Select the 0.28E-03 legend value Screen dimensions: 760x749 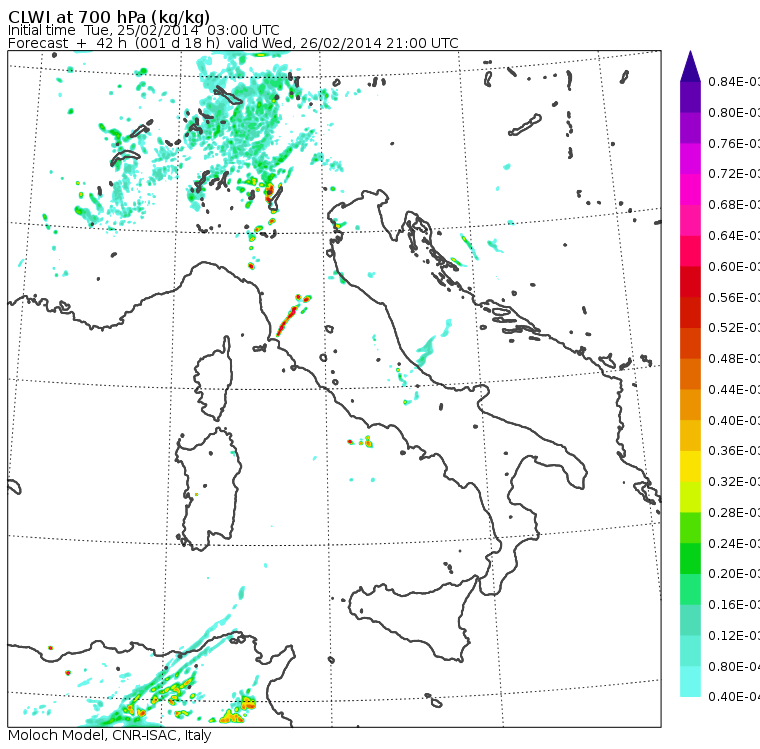(734, 512)
